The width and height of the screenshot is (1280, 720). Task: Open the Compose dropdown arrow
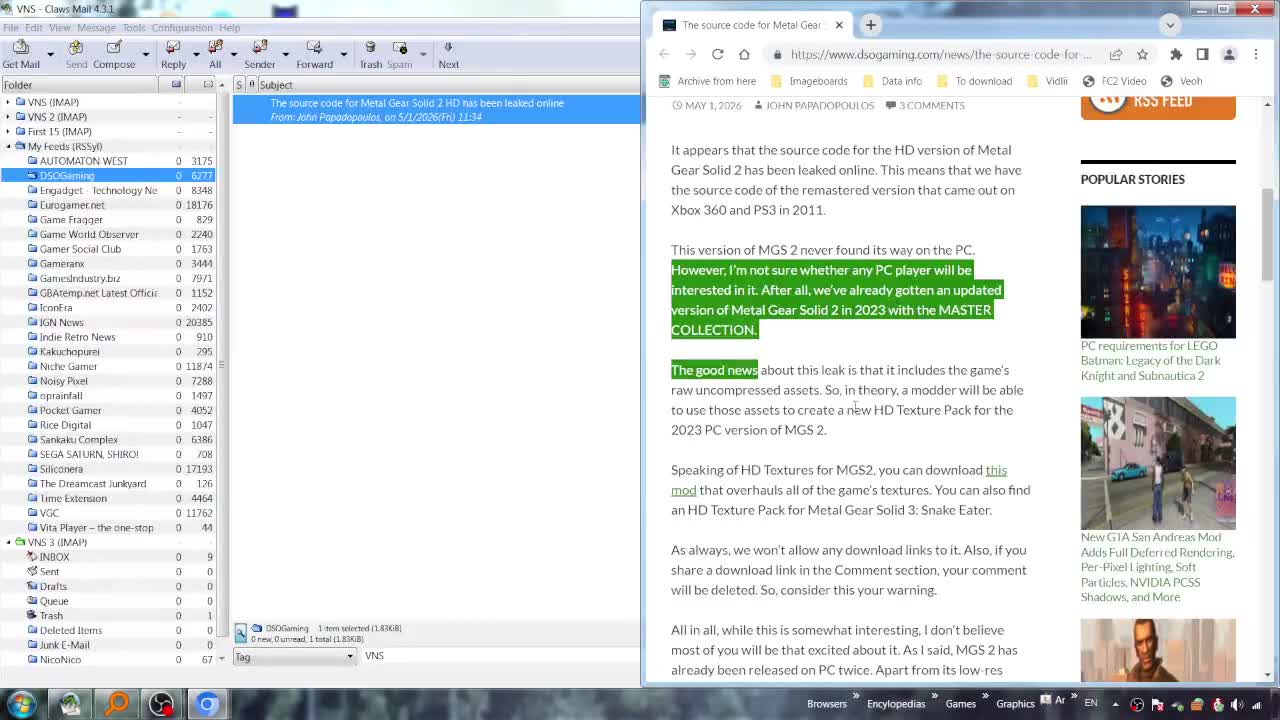point(145,54)
